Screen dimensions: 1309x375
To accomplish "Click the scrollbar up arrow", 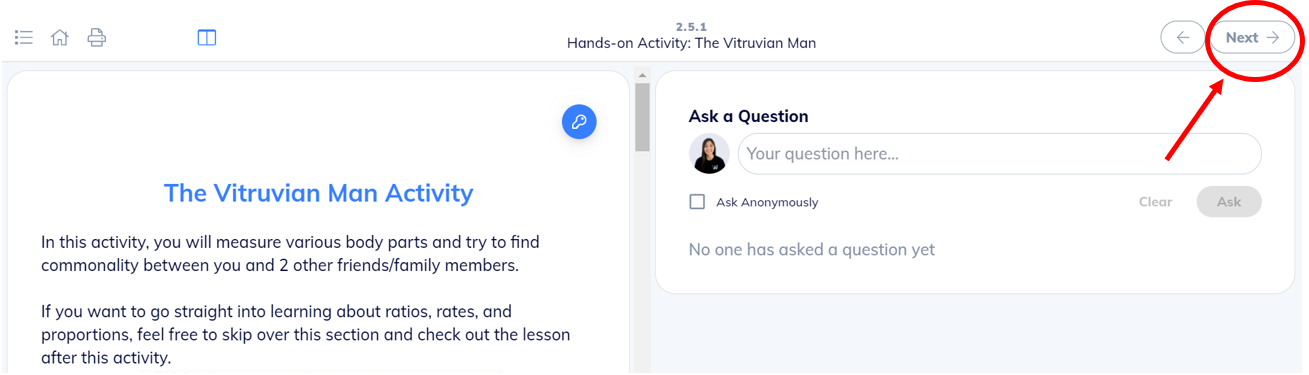I will point(643,75).
